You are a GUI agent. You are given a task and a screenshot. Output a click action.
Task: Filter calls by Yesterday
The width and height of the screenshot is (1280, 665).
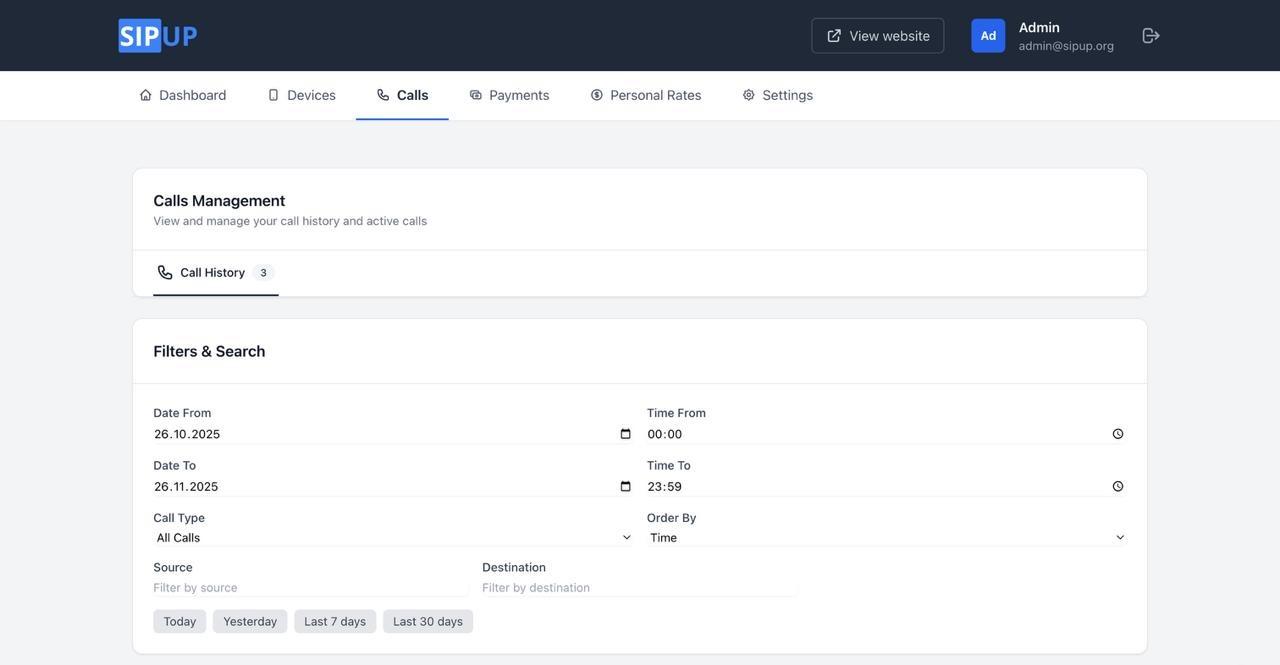pyautogui.click(x=250, y=622)
